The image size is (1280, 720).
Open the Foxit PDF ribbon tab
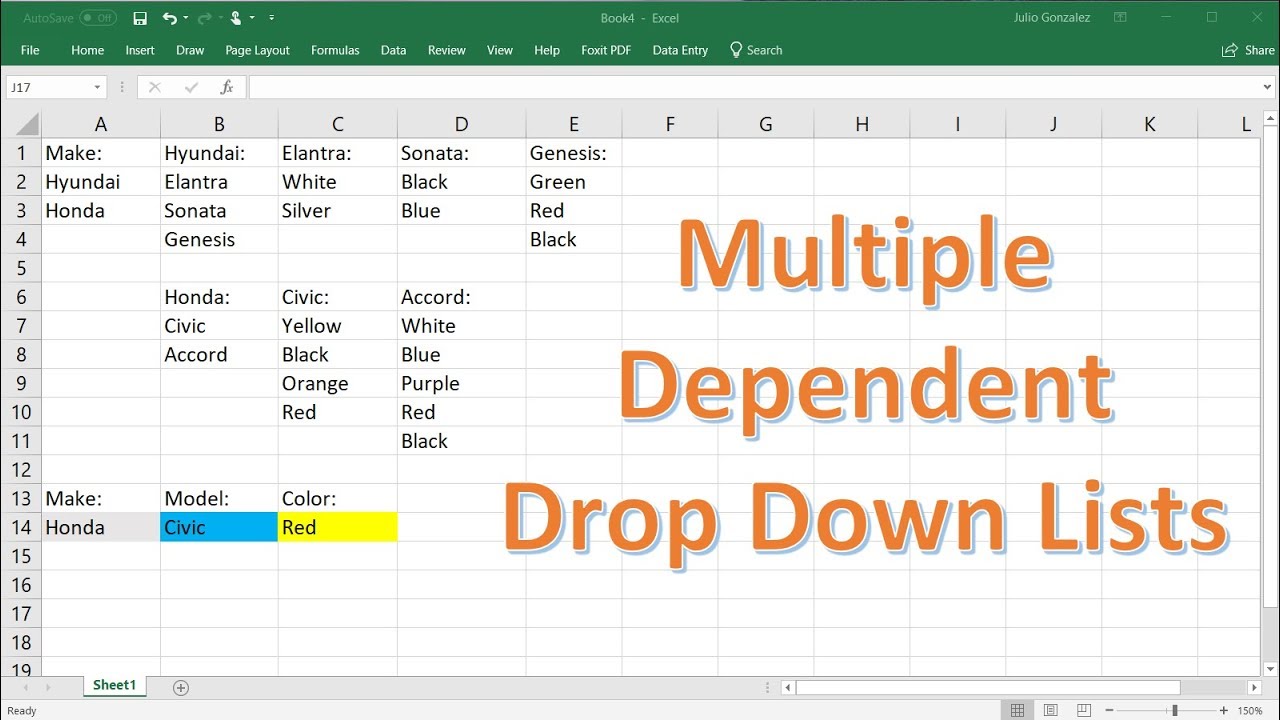coord(606,50)
